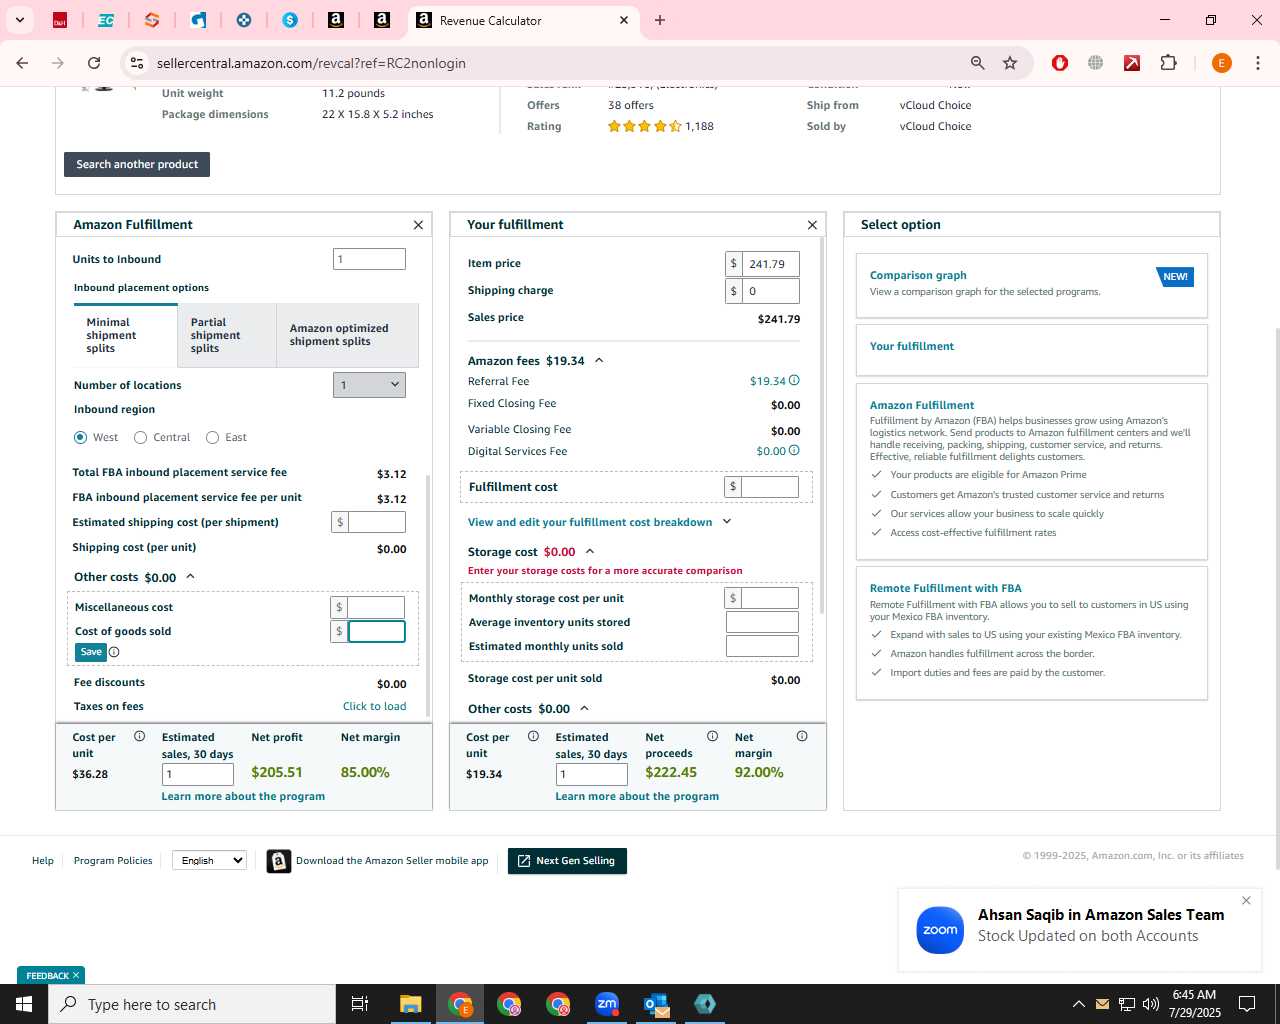Viewport: 1280px width, 1024px height.
Task: Select Central inbound region
Action: 141,437
